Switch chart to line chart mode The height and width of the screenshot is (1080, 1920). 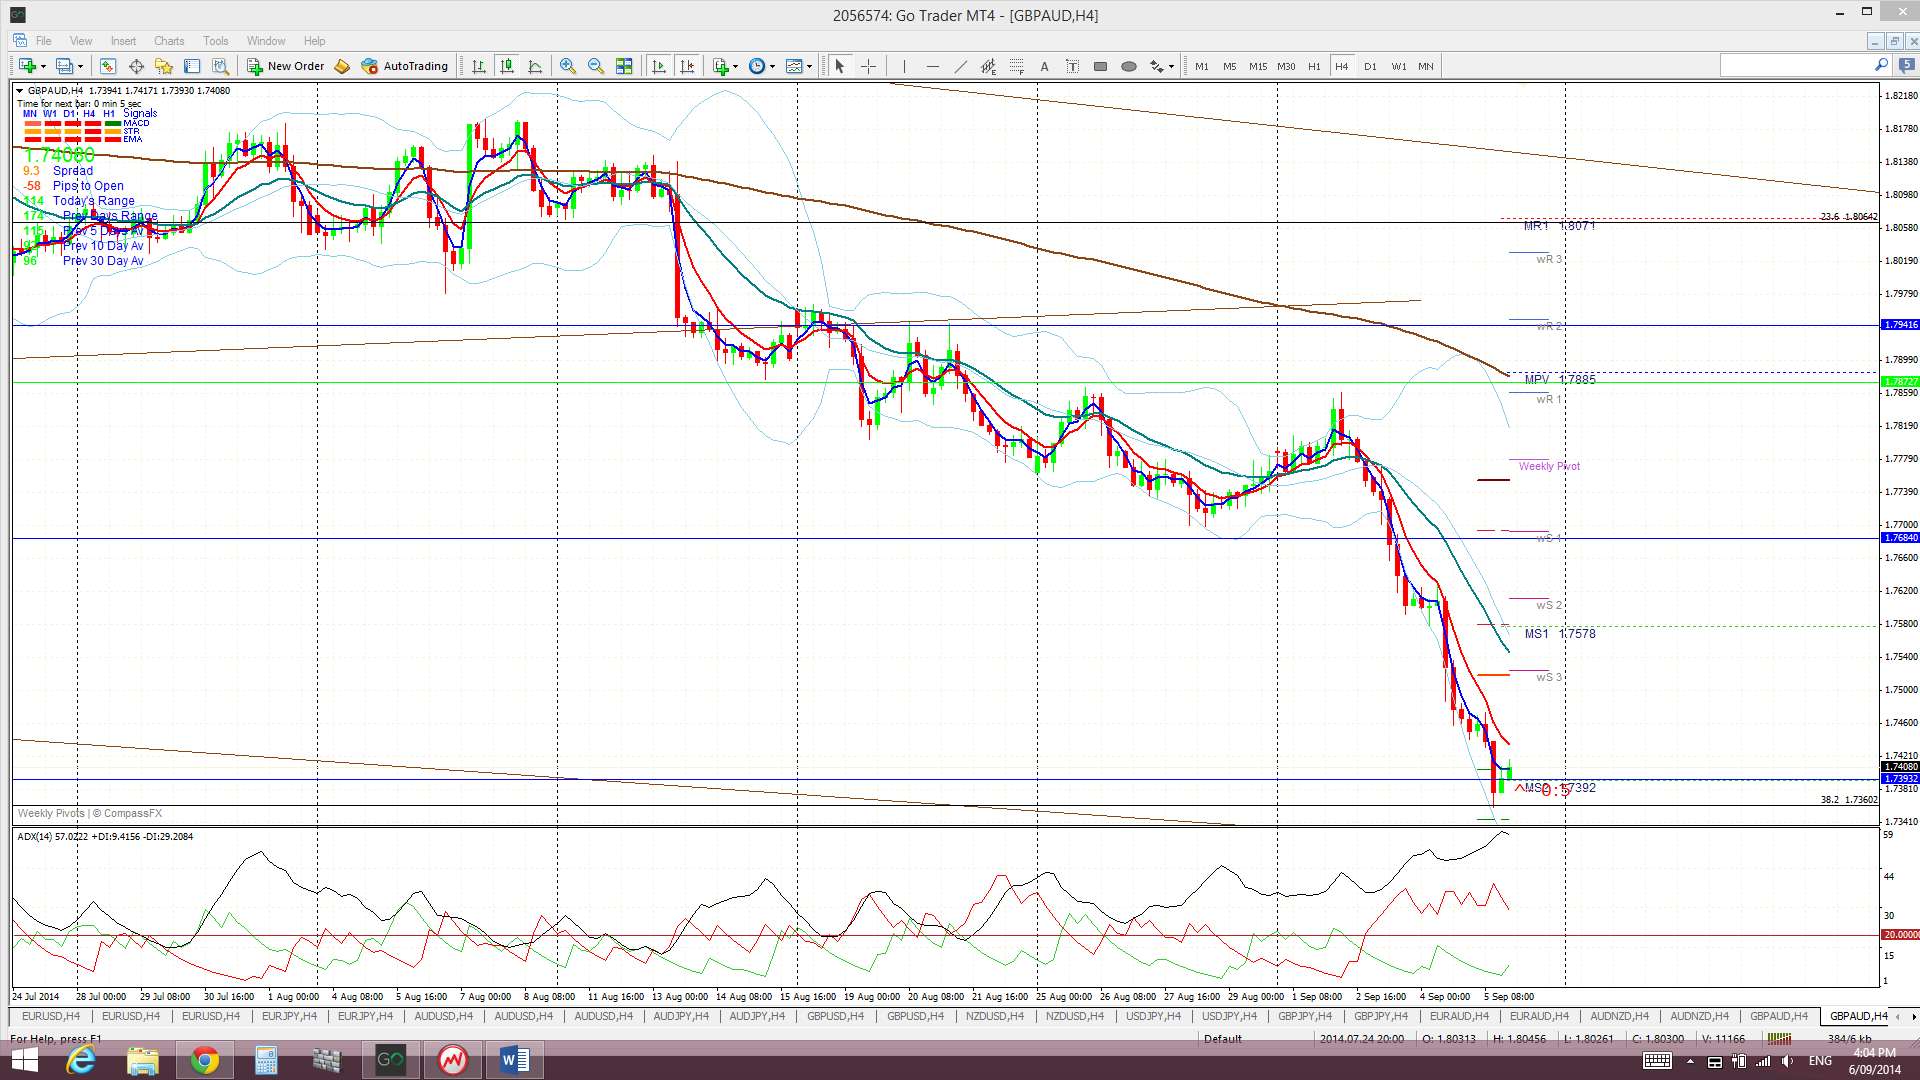pyautogui.click(x=535, y=66)
